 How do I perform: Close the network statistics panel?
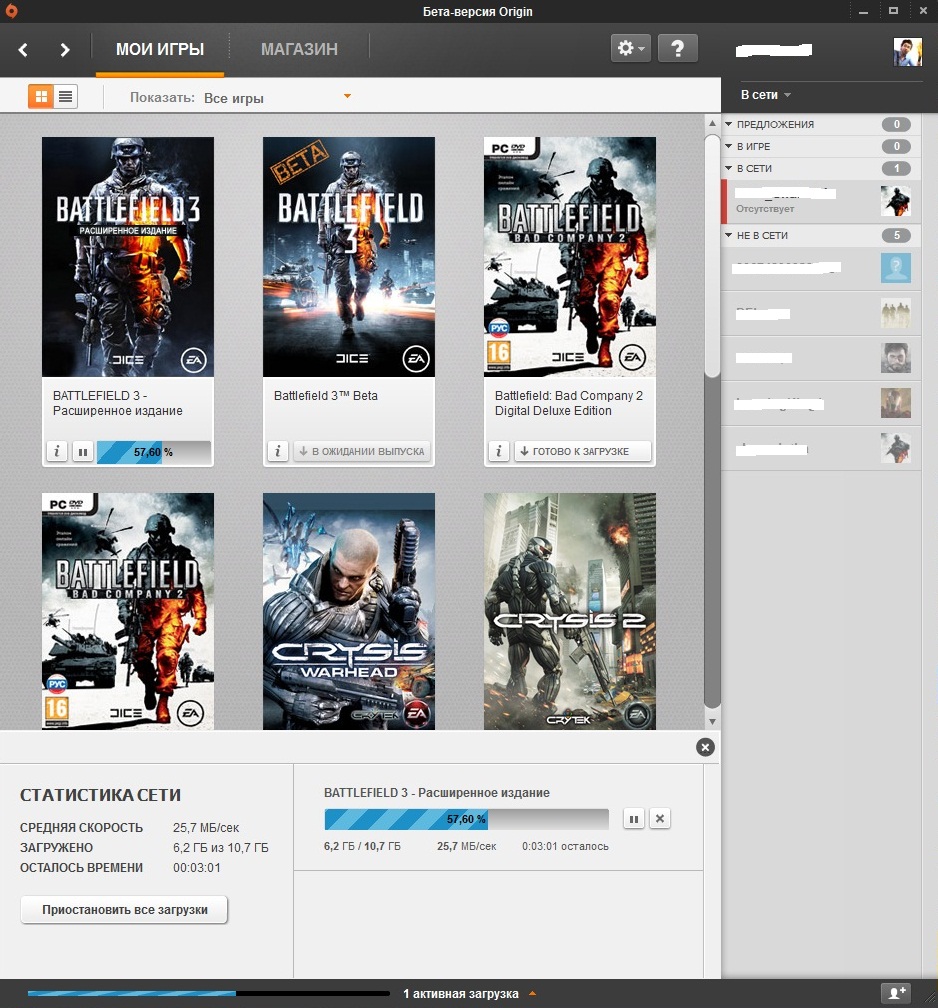(705, 747)
